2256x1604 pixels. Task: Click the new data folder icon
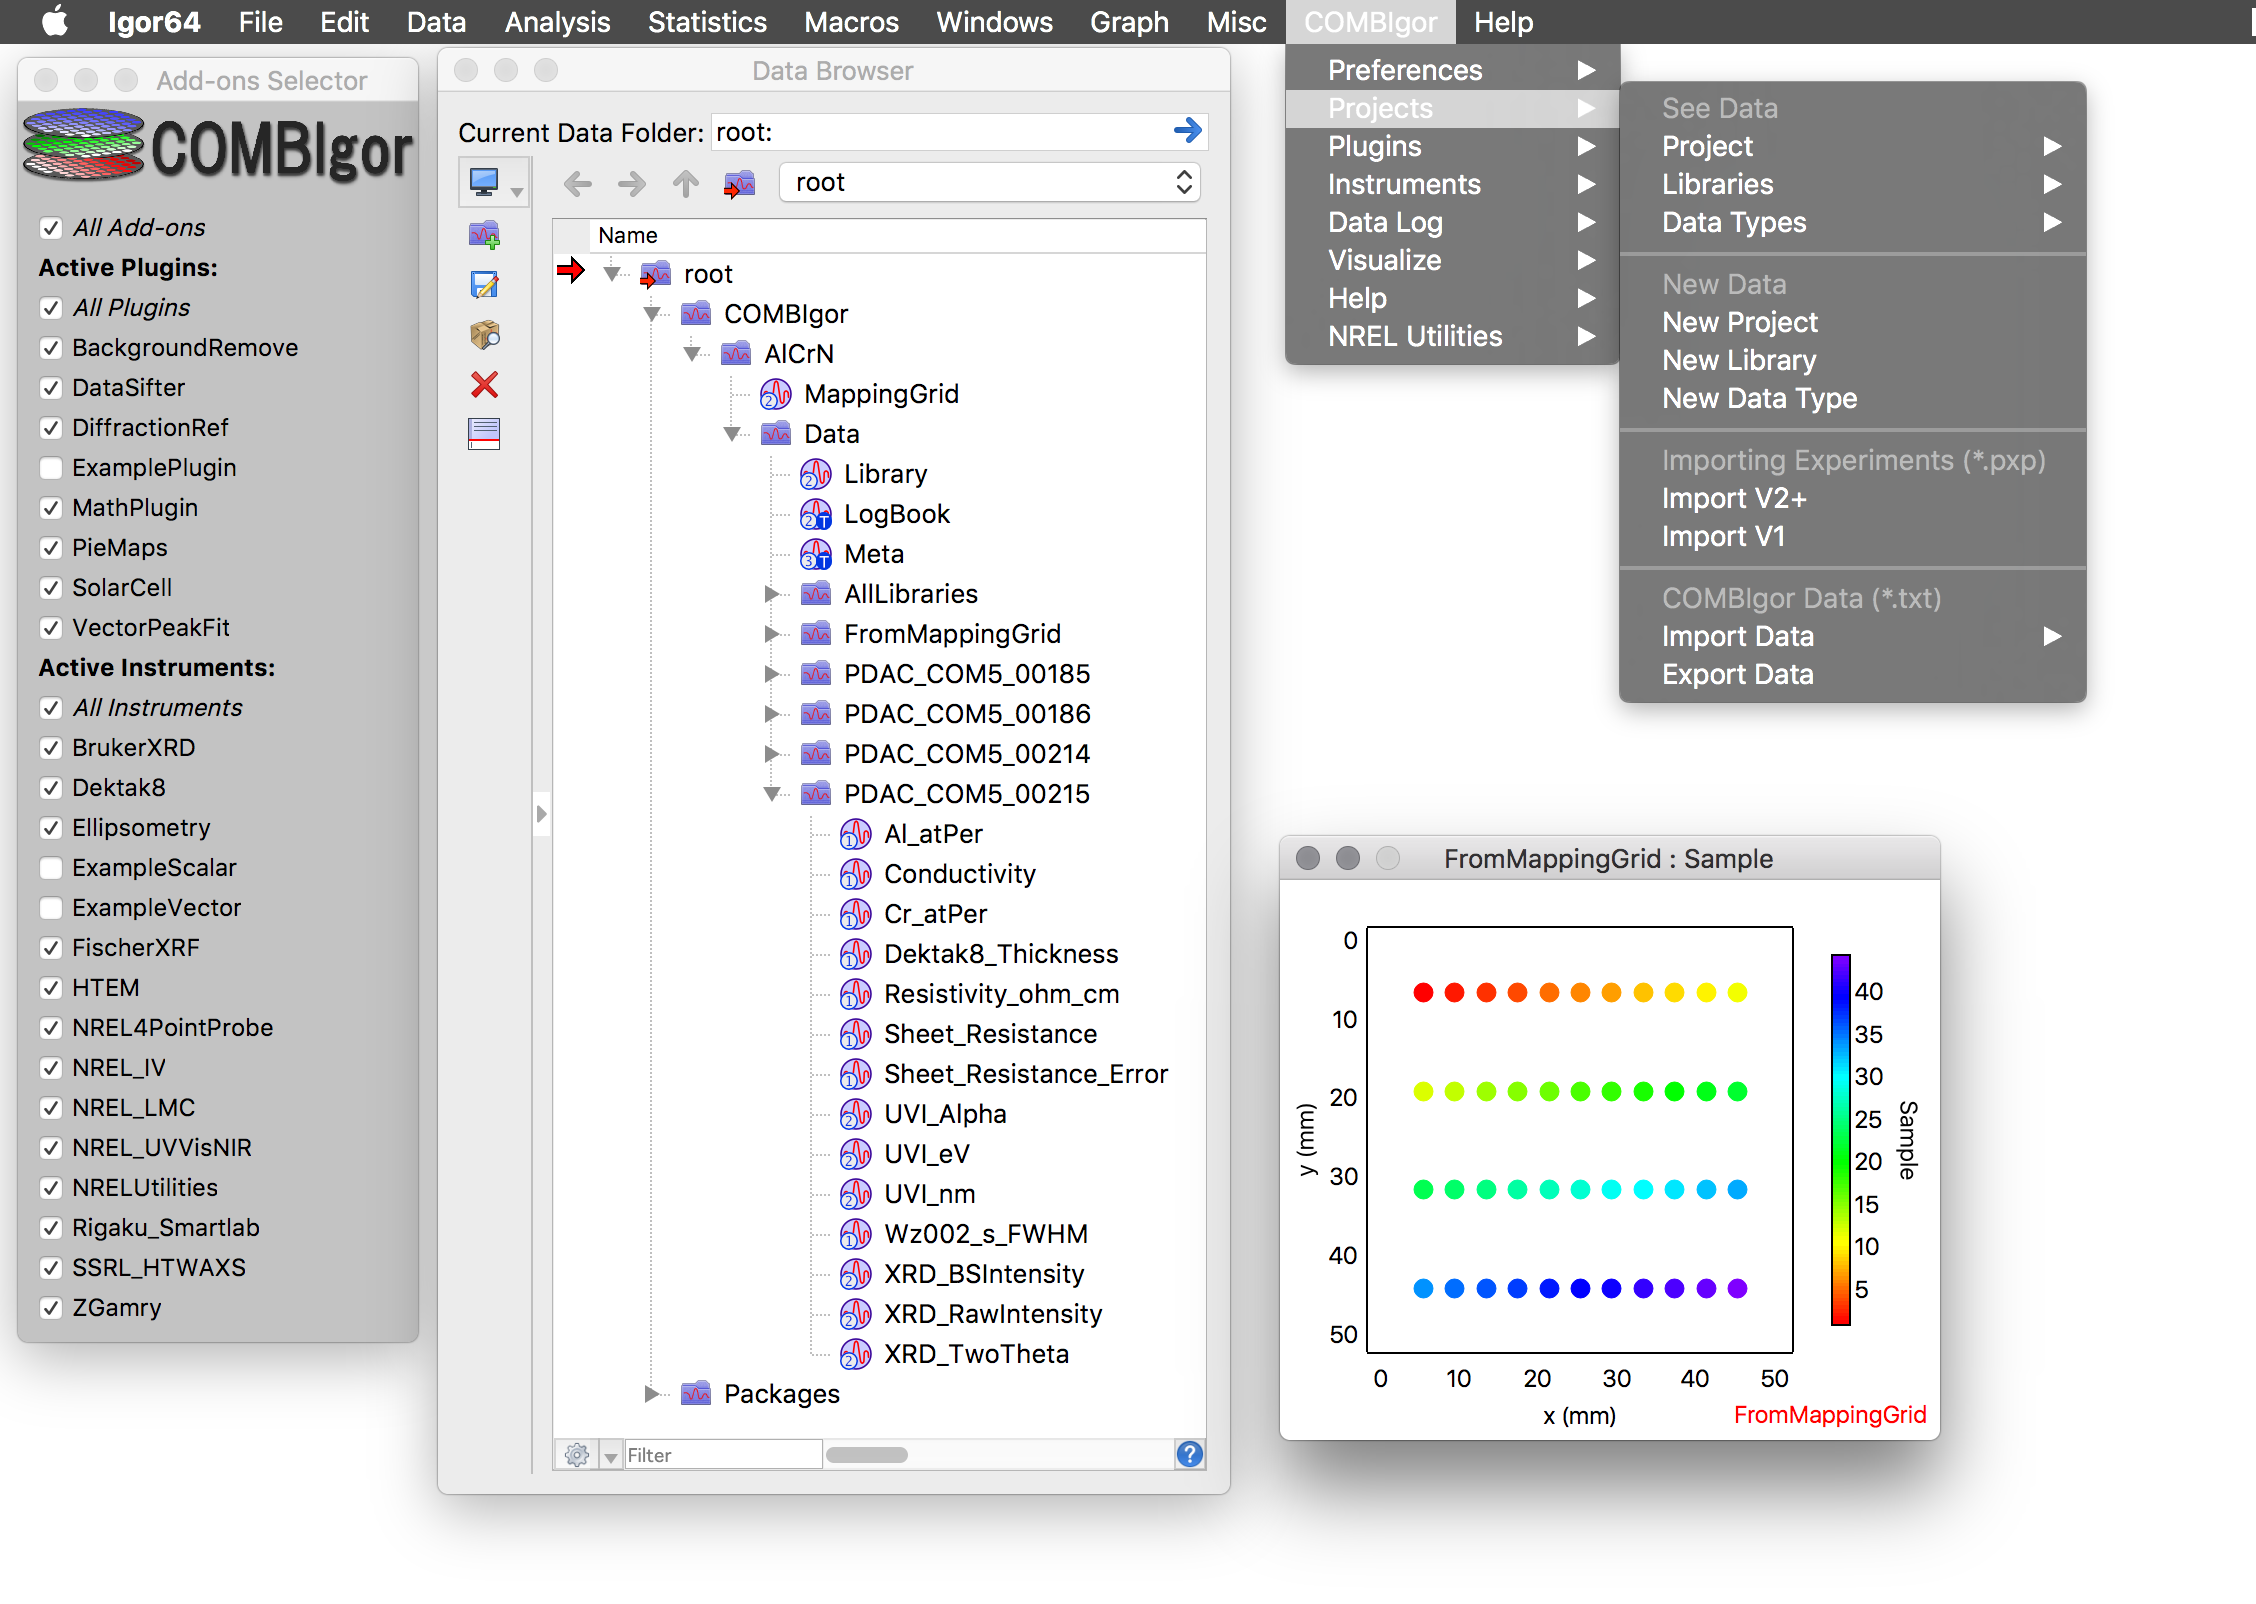[x=484, y=236]
